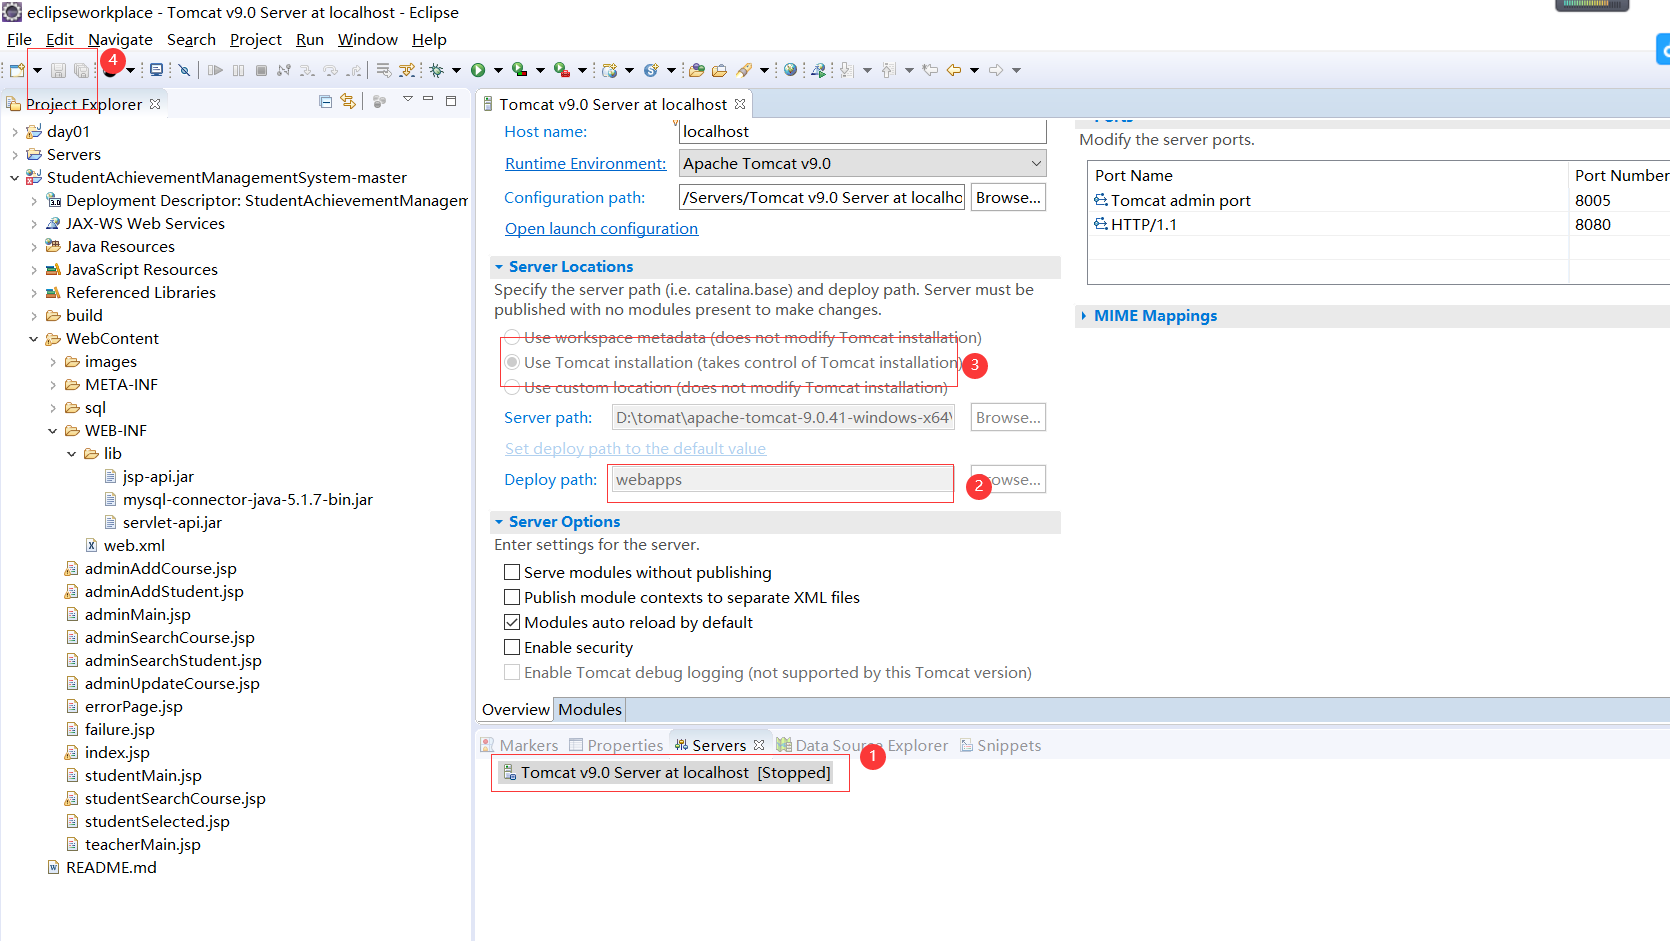This screenshot has height=941, width=1670.
Task: Click the Resume debug icon
Action: (x=215, y=70)
